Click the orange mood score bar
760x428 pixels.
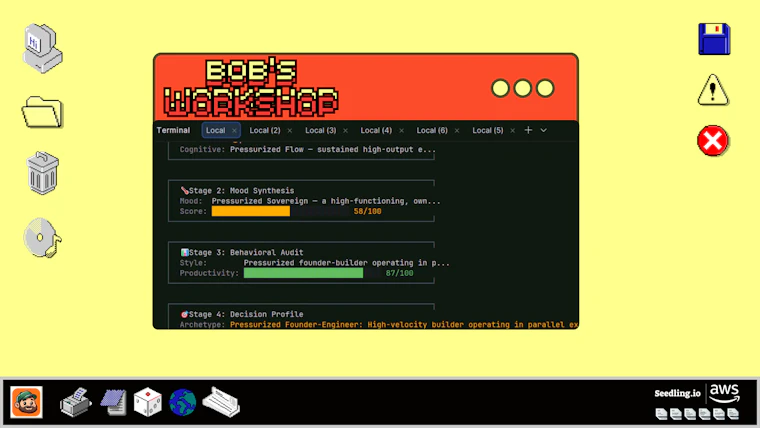click(x=251, y=211)
